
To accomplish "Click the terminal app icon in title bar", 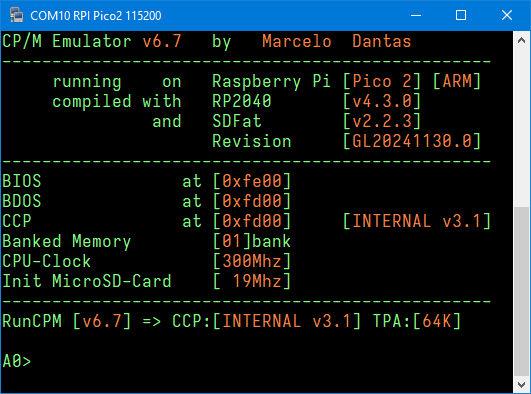I will coord(16,15).
